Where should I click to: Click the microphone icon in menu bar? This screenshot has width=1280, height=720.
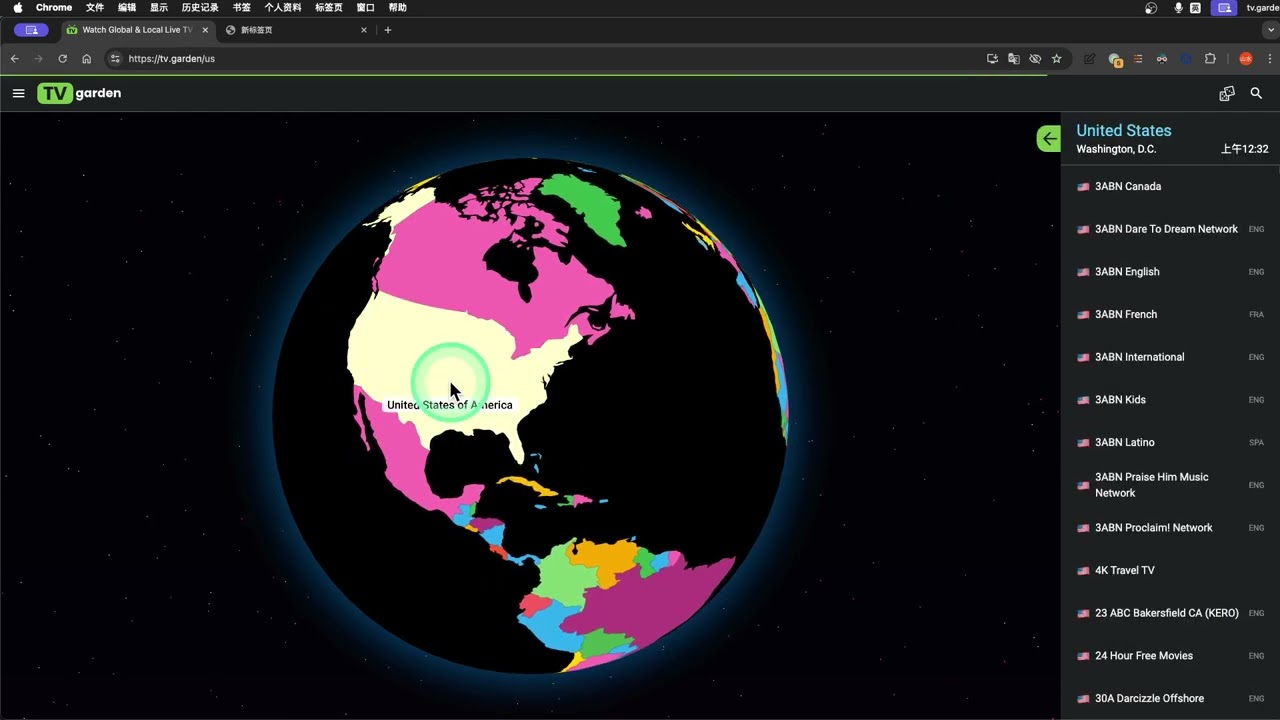coord(1179,8)
